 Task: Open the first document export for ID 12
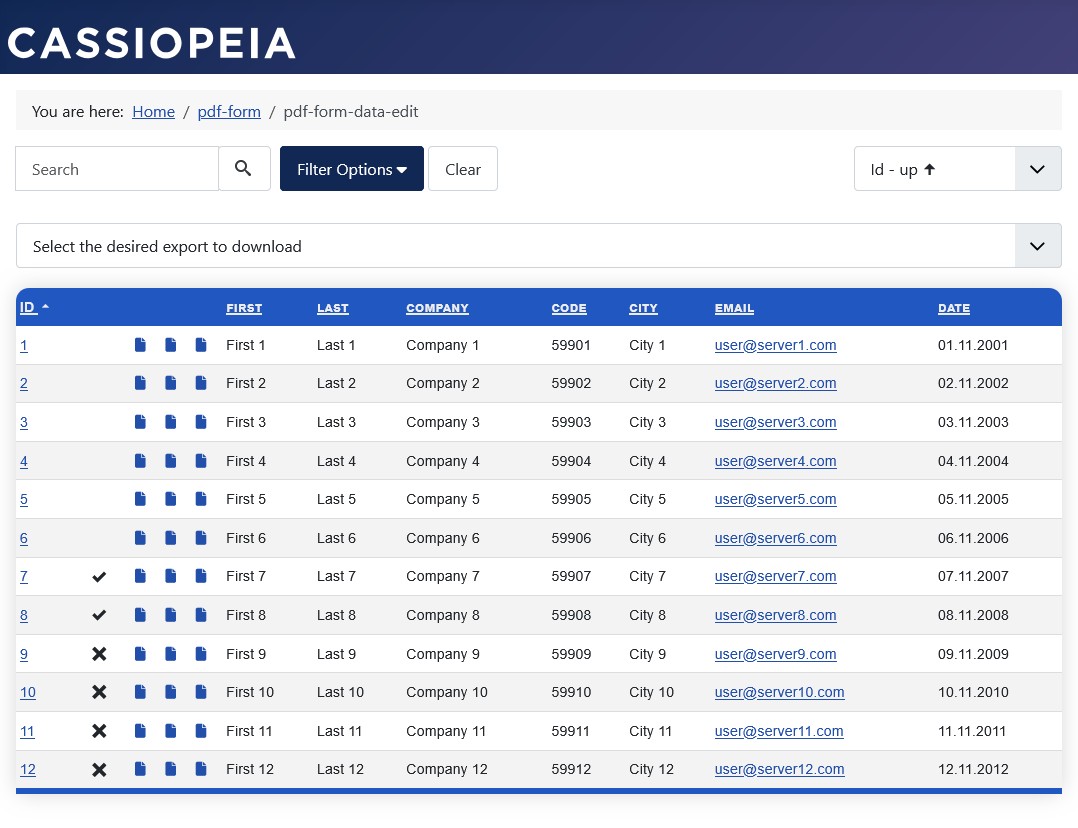(x=140, y=768)
